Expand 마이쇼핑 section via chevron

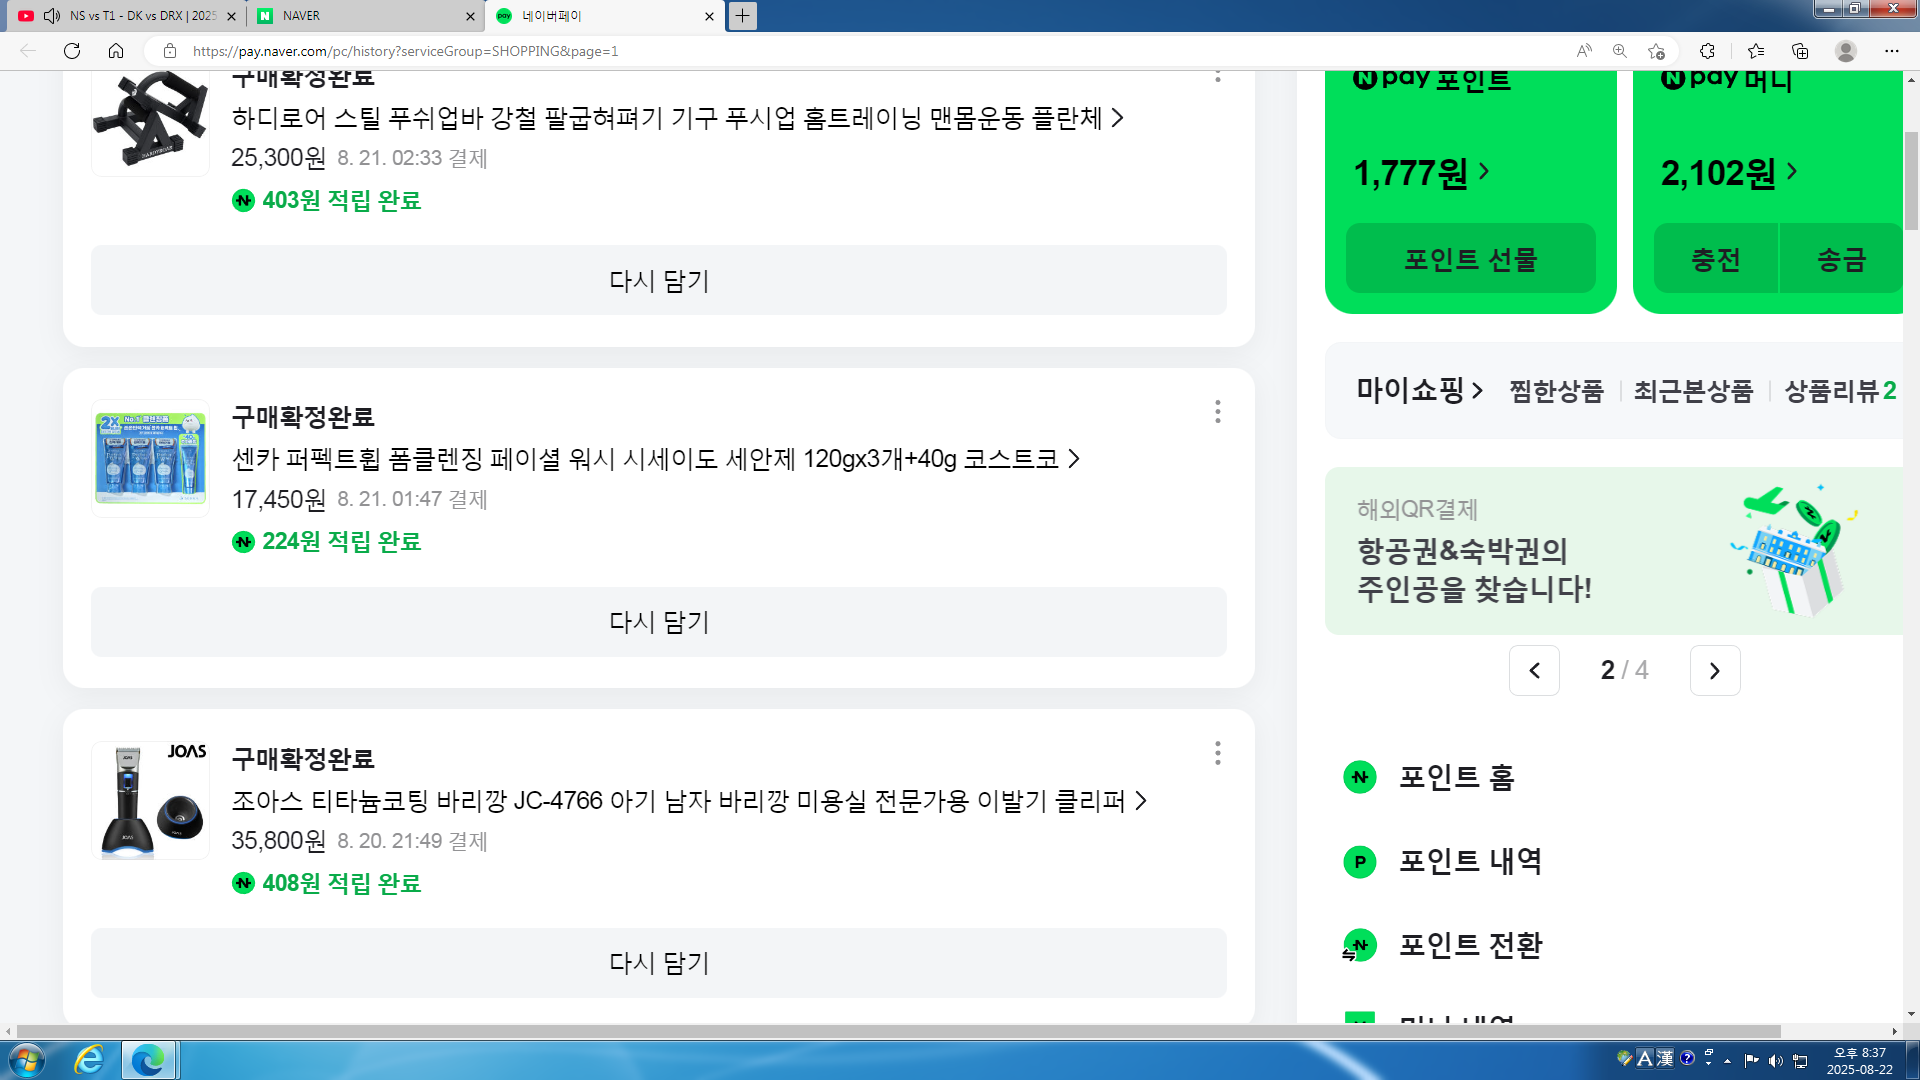click(1477, 390)
